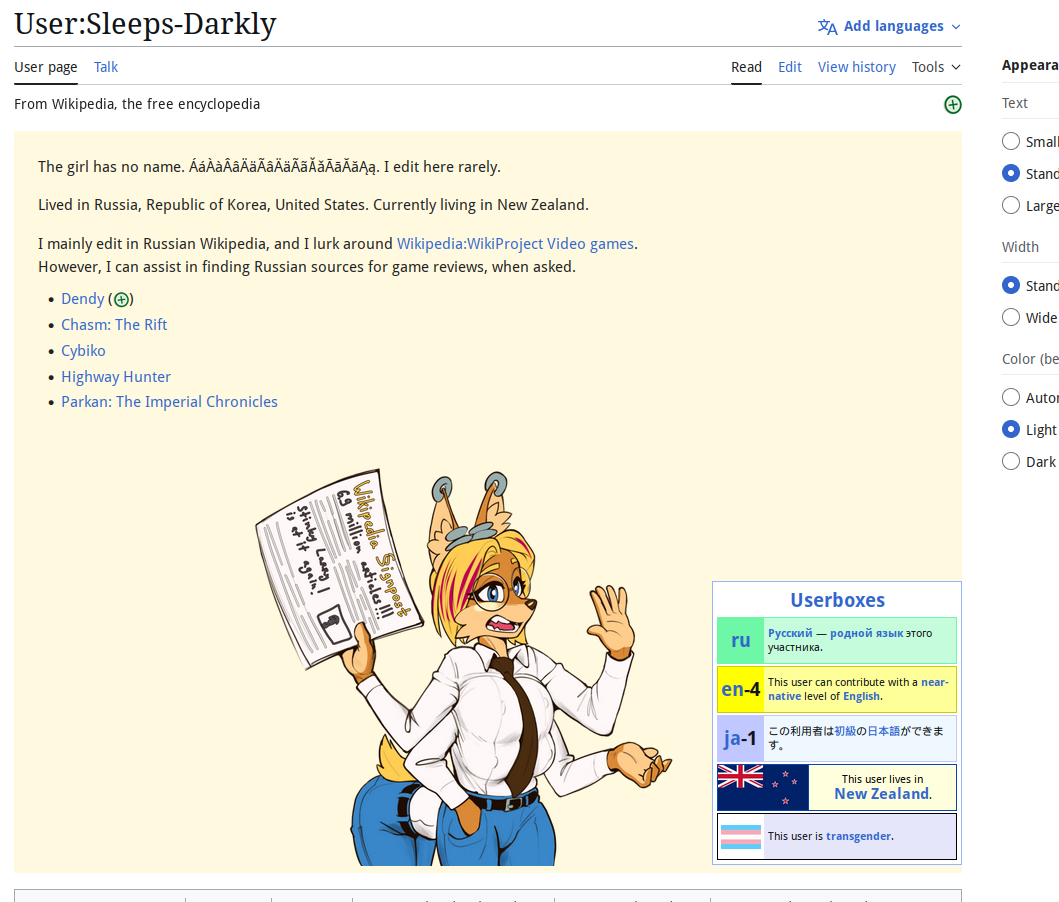Expand the Tools menu
Screen dimensions: 1059x902
point(935,67)
